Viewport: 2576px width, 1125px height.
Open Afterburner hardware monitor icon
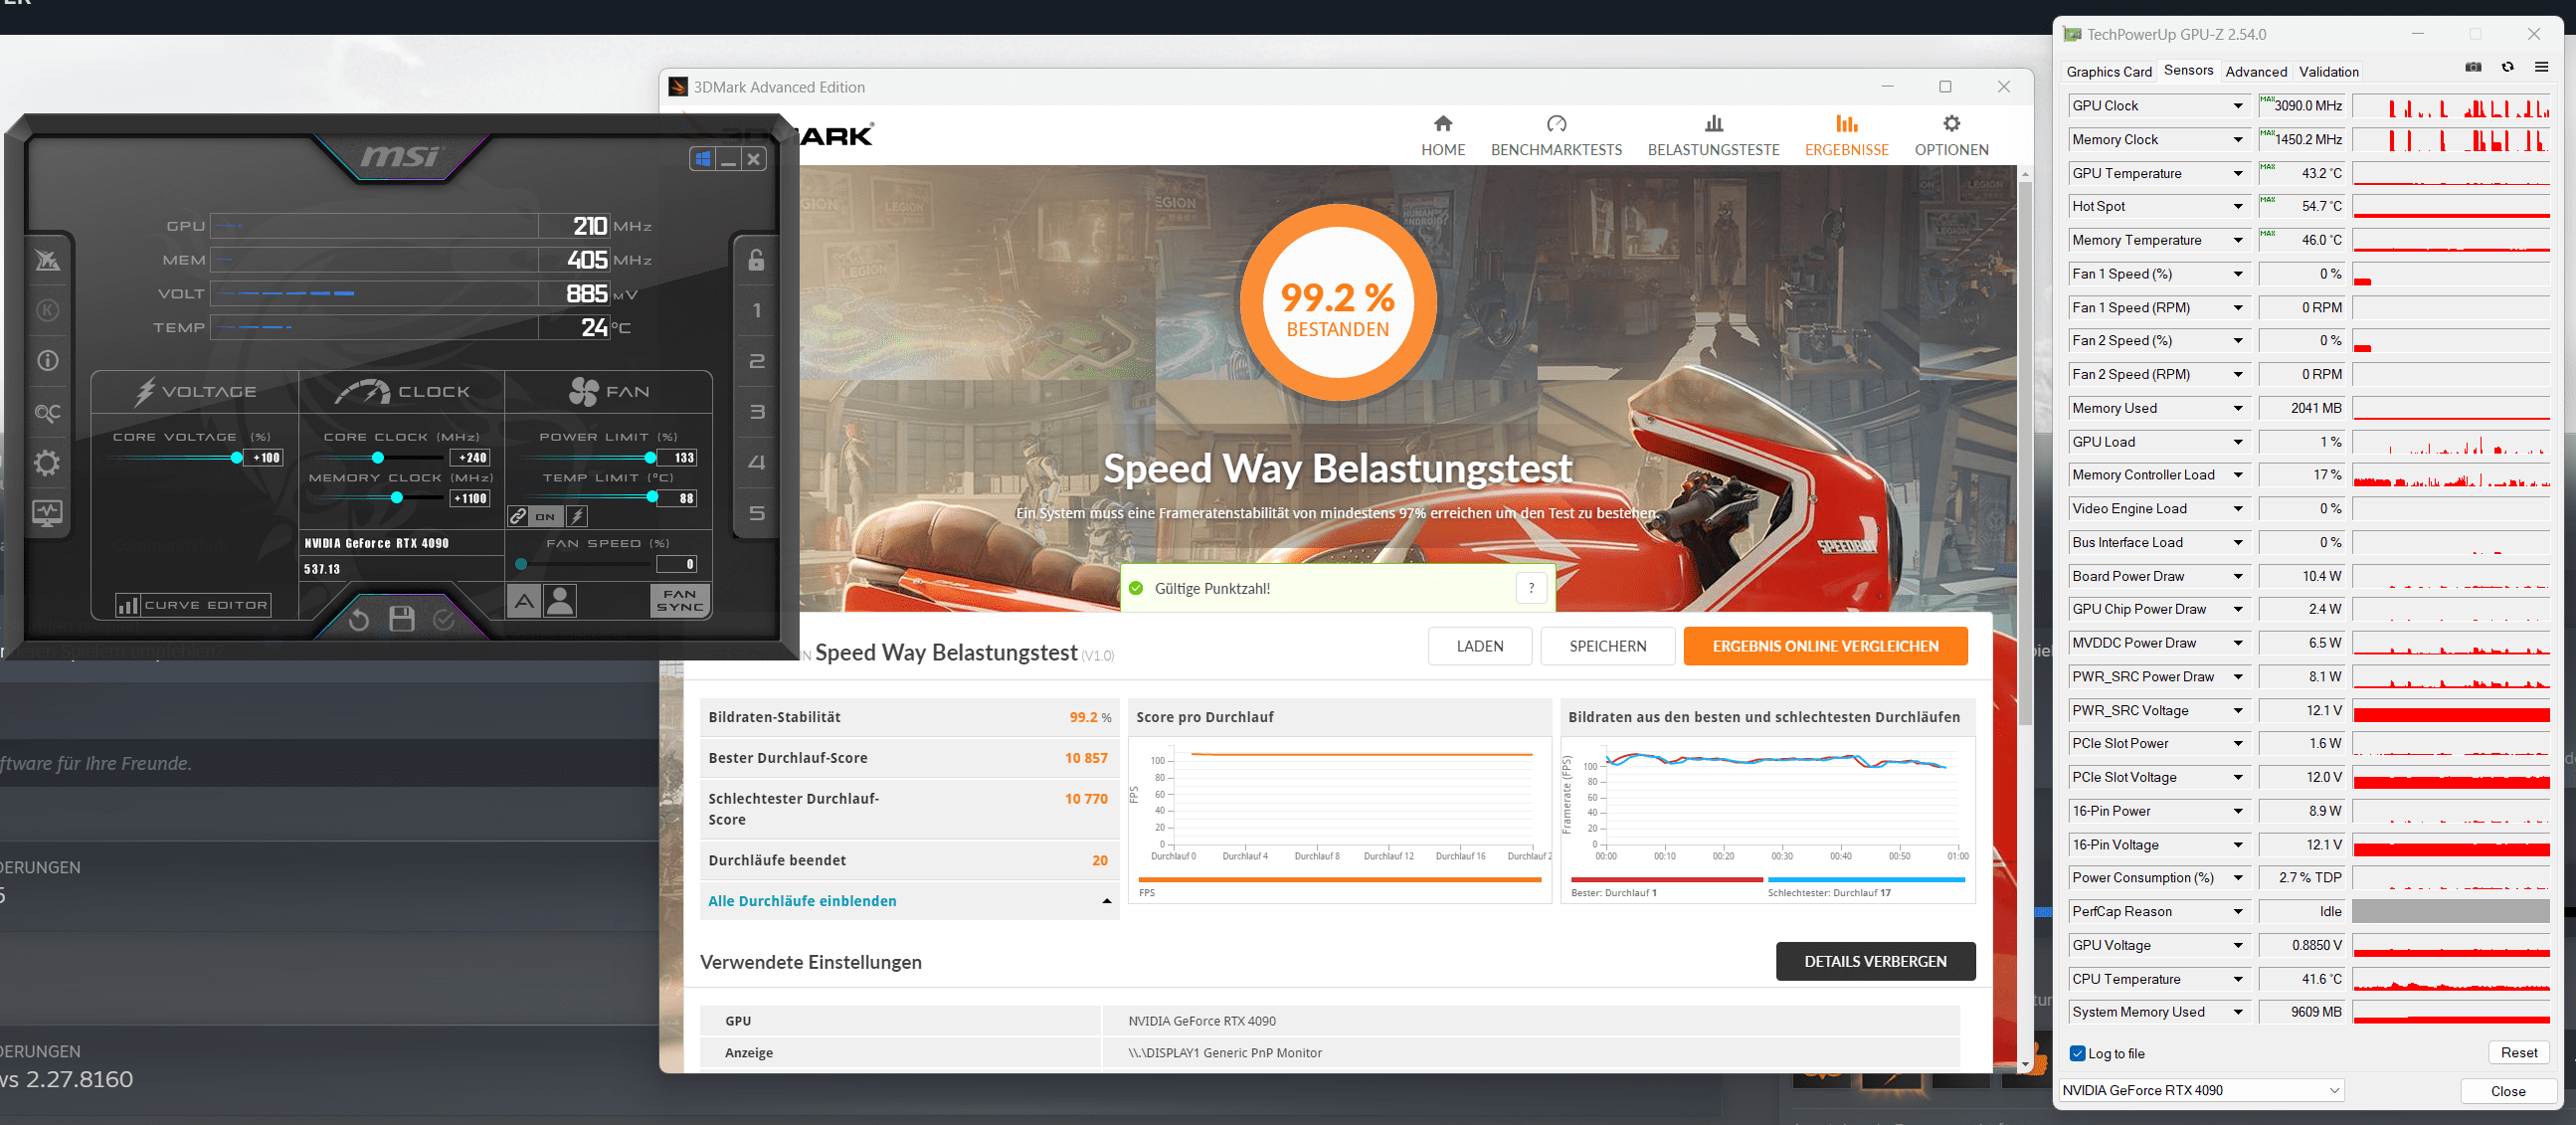(47, 514)
